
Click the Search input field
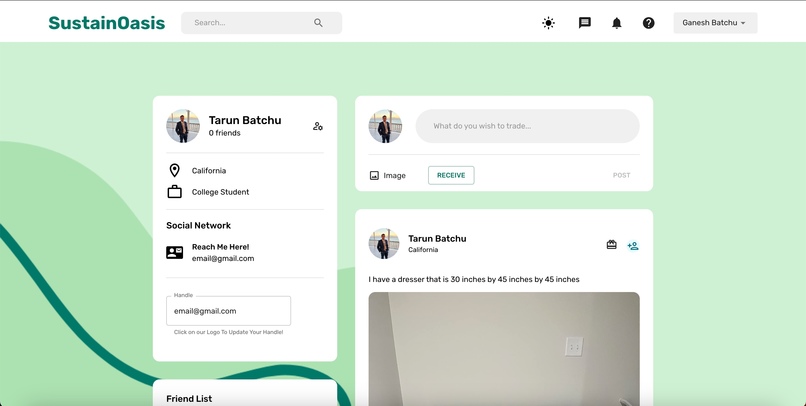(x=261, y=23)
